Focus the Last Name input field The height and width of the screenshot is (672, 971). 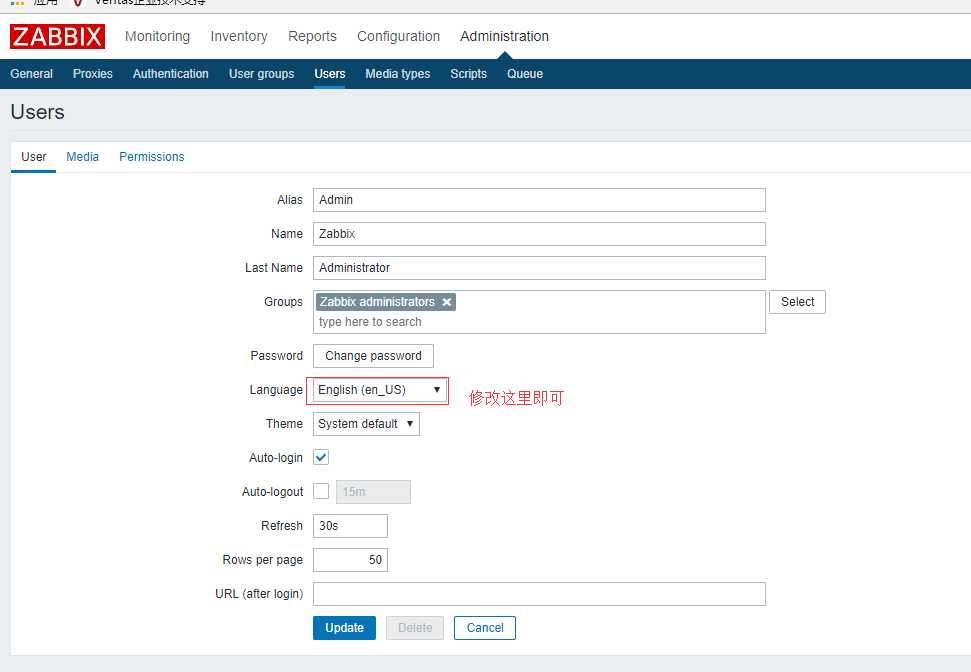coord(539,268)
